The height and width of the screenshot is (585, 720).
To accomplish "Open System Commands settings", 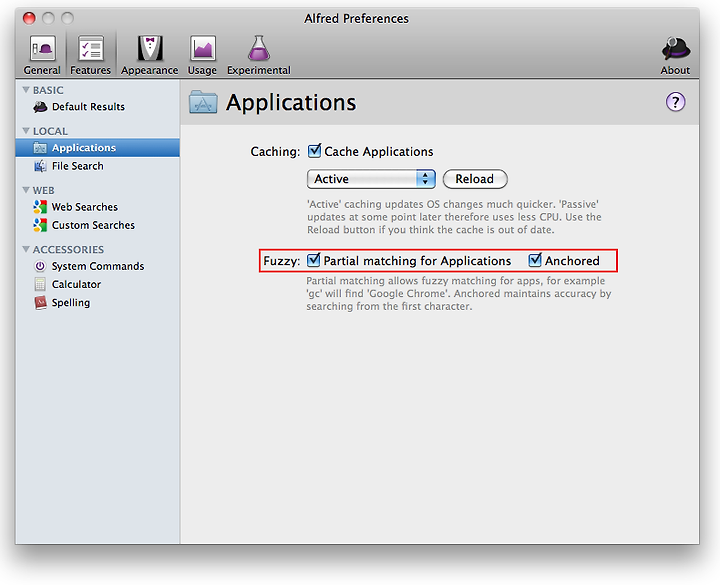I will (97, 266).
